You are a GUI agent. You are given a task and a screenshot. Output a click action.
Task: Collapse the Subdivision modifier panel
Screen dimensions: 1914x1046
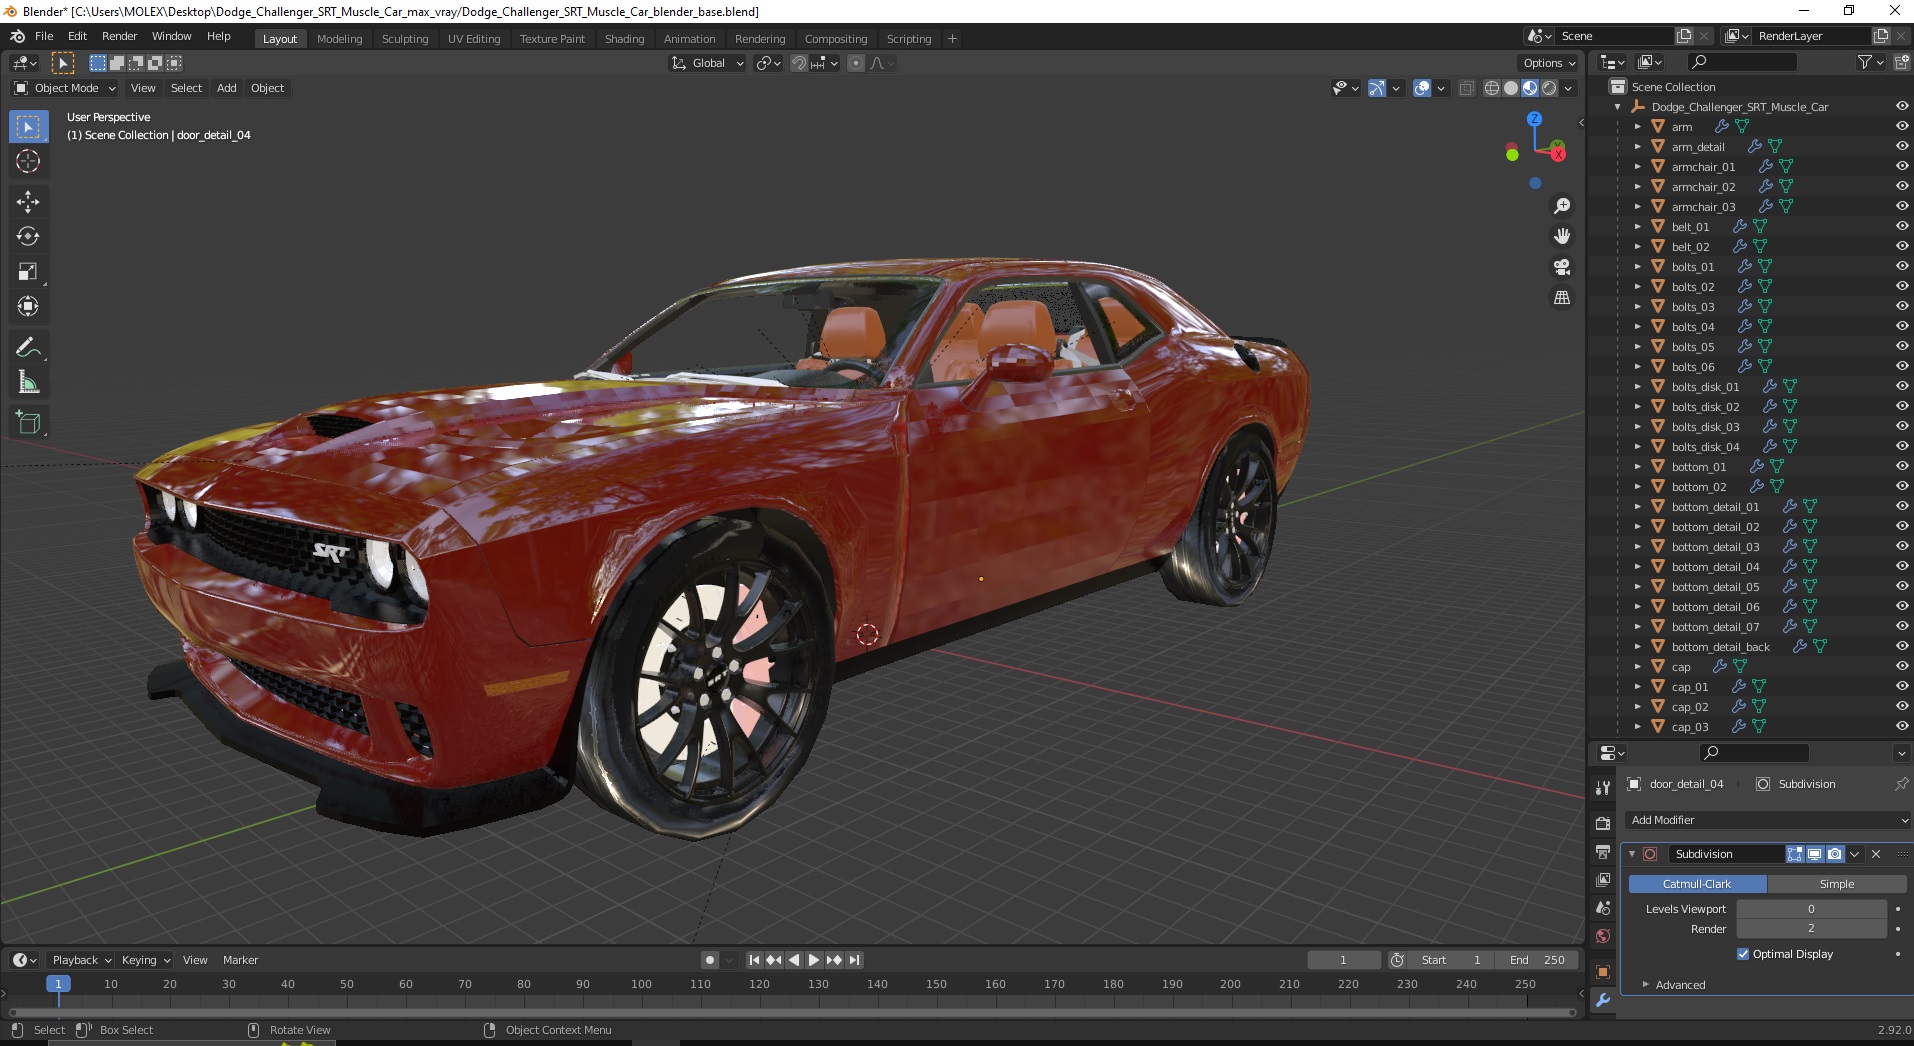1632,854
